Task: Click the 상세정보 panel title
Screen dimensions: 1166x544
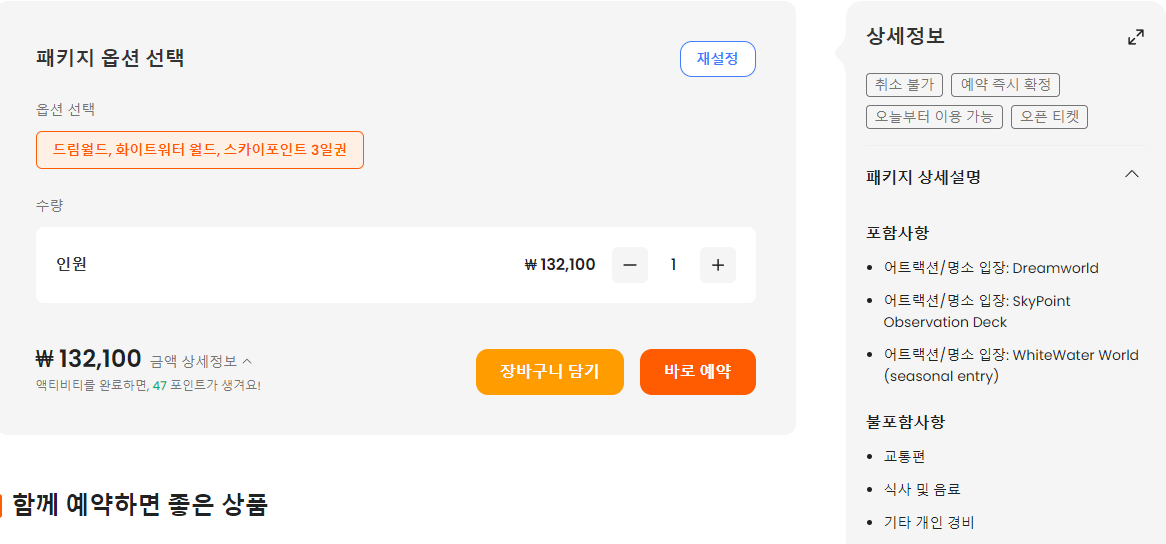Action: (906, 36)
